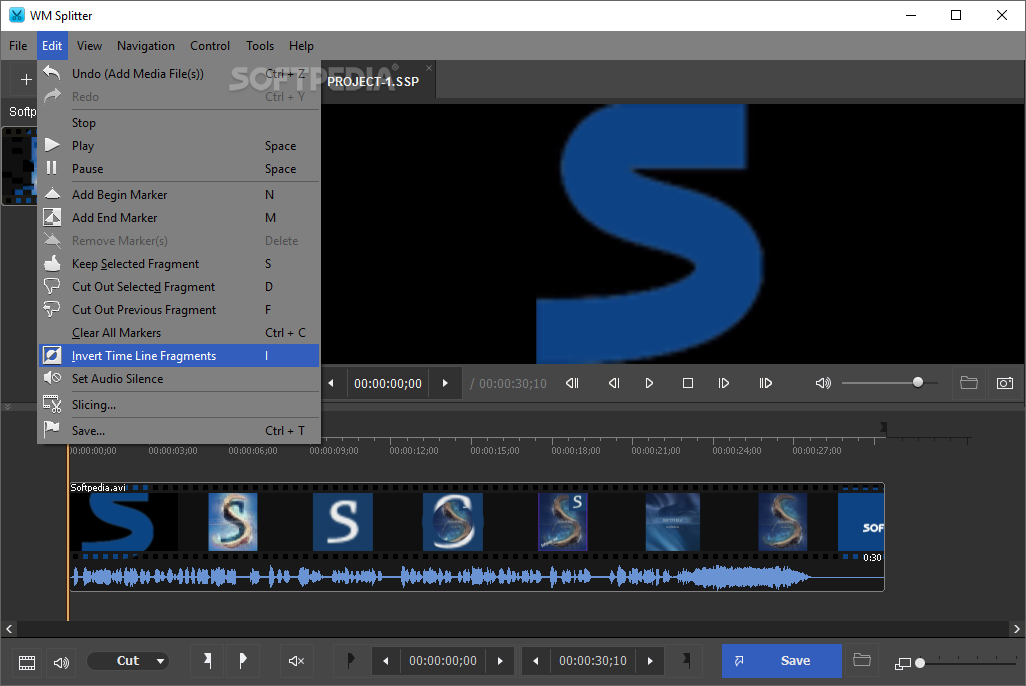
Task: Click the blue Save button
Action: pos(782,661)
